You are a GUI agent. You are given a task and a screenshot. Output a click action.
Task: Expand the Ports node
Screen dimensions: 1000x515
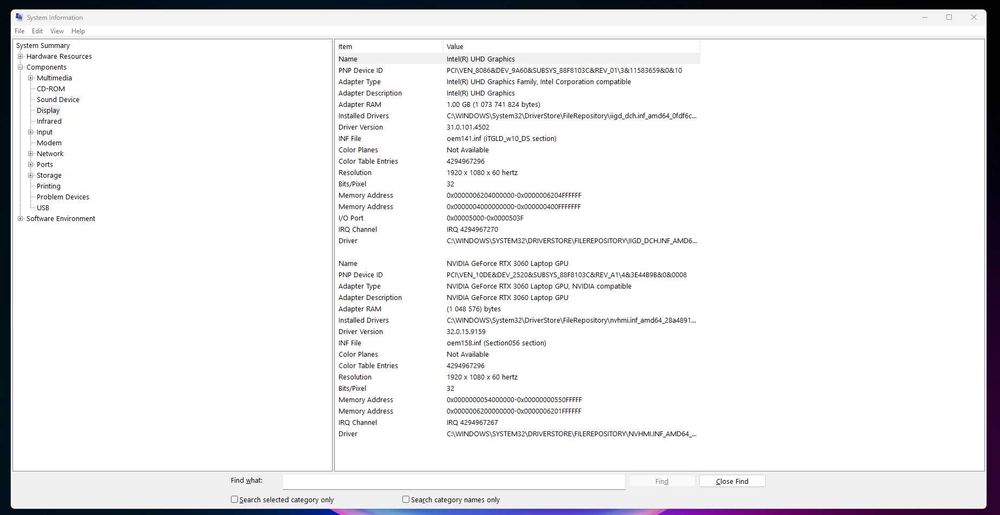(31, 164)
